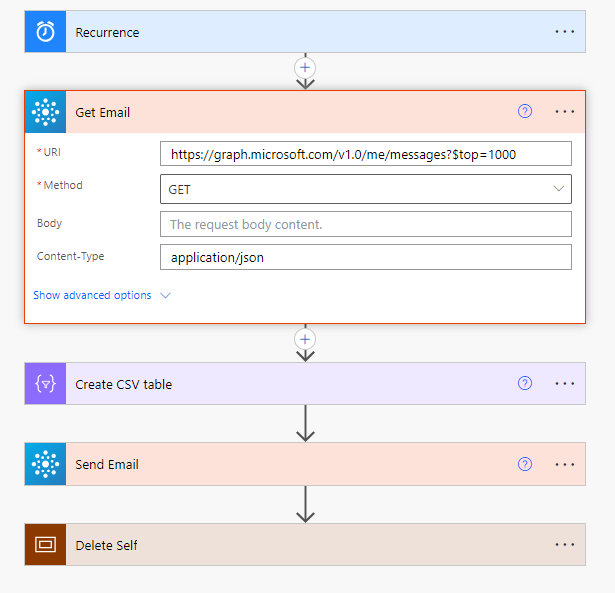This screenshot has width=615, height=593.
Task: Expand Show advanced options
Action: point(102,296)
